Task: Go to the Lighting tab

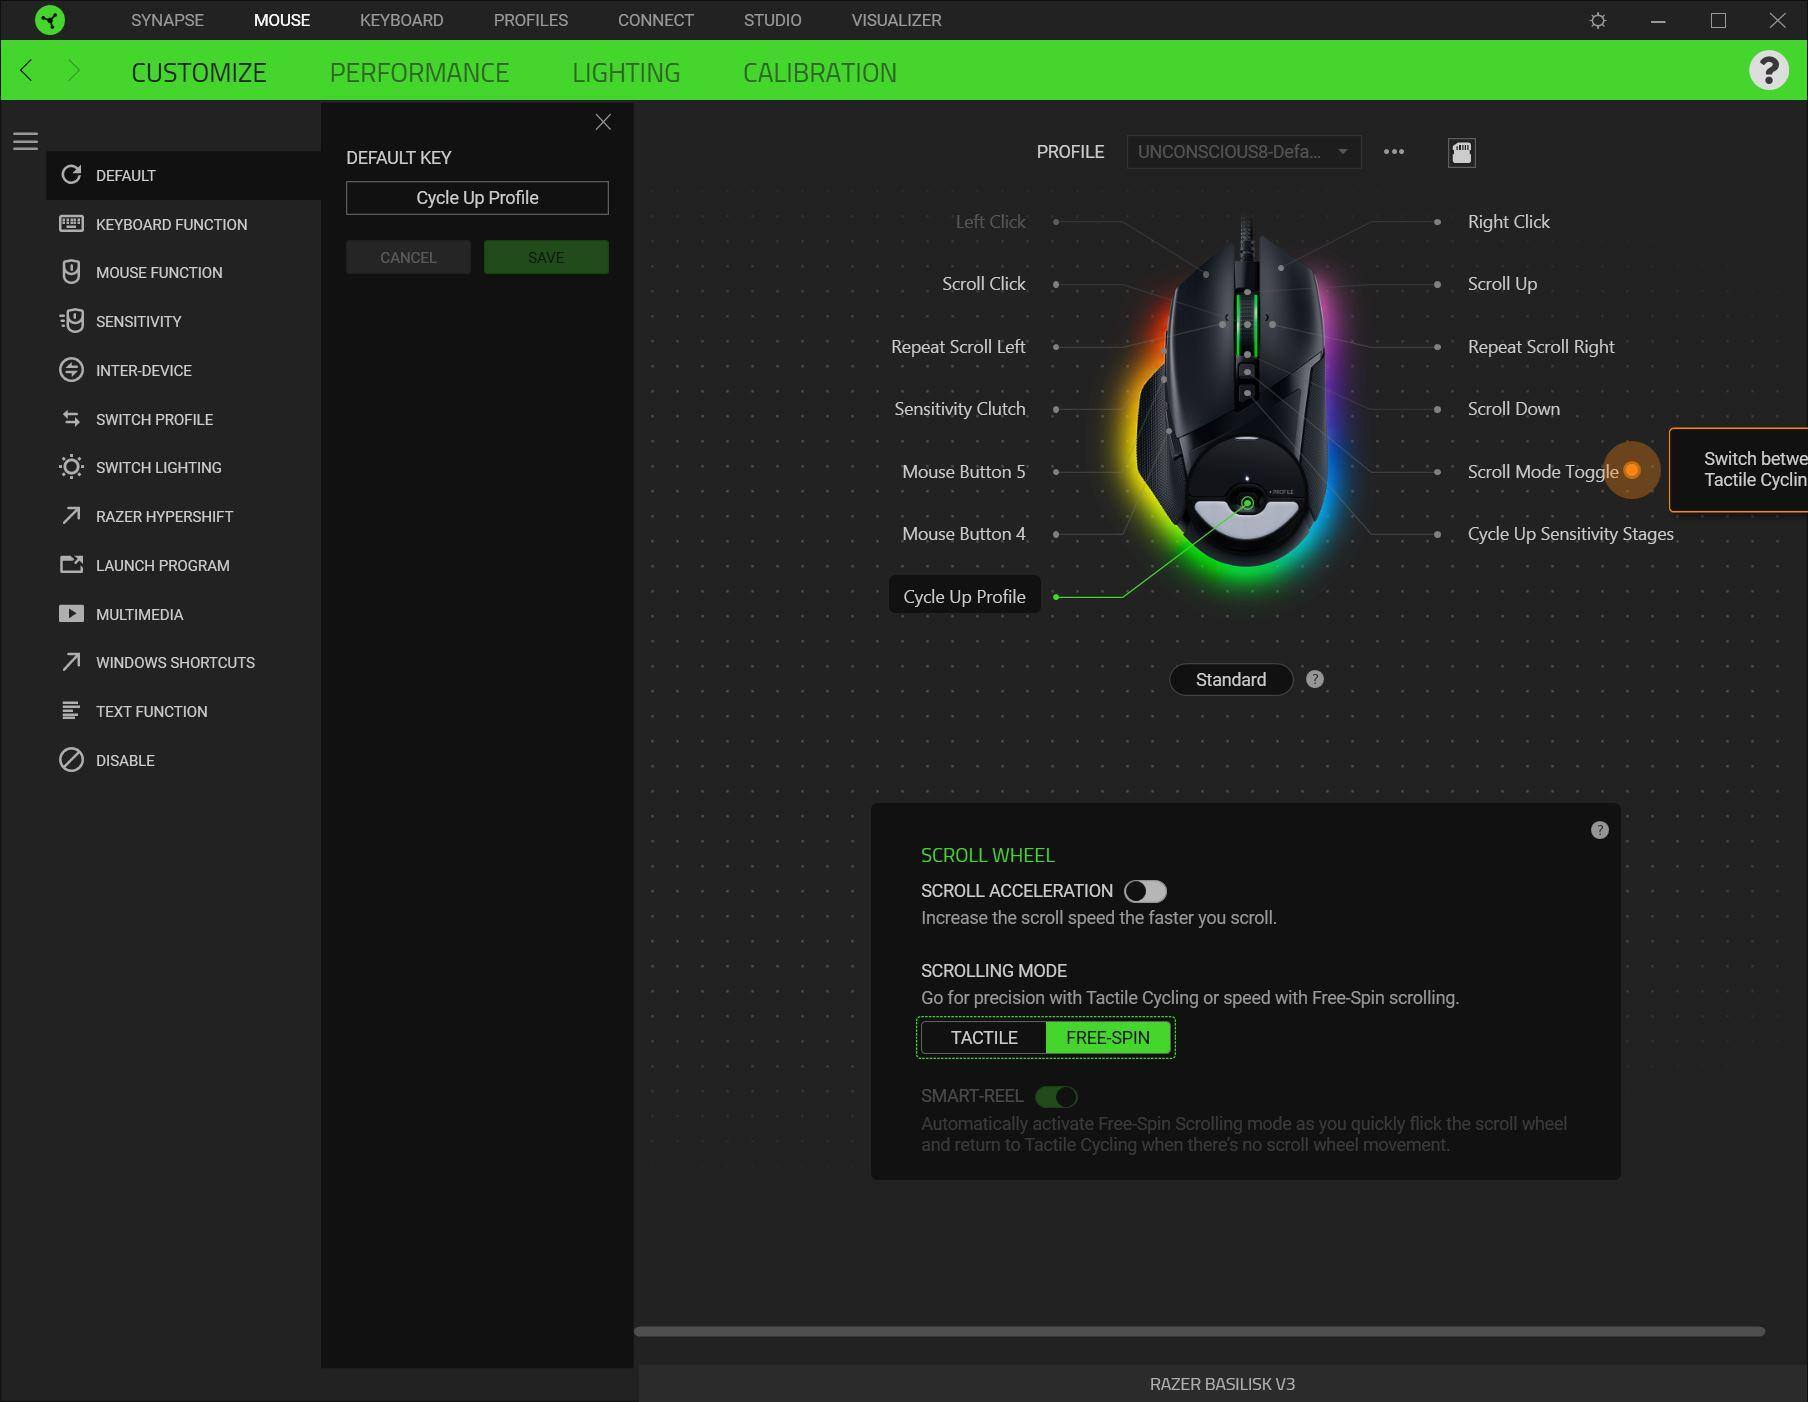Action: tap(626, 72)
